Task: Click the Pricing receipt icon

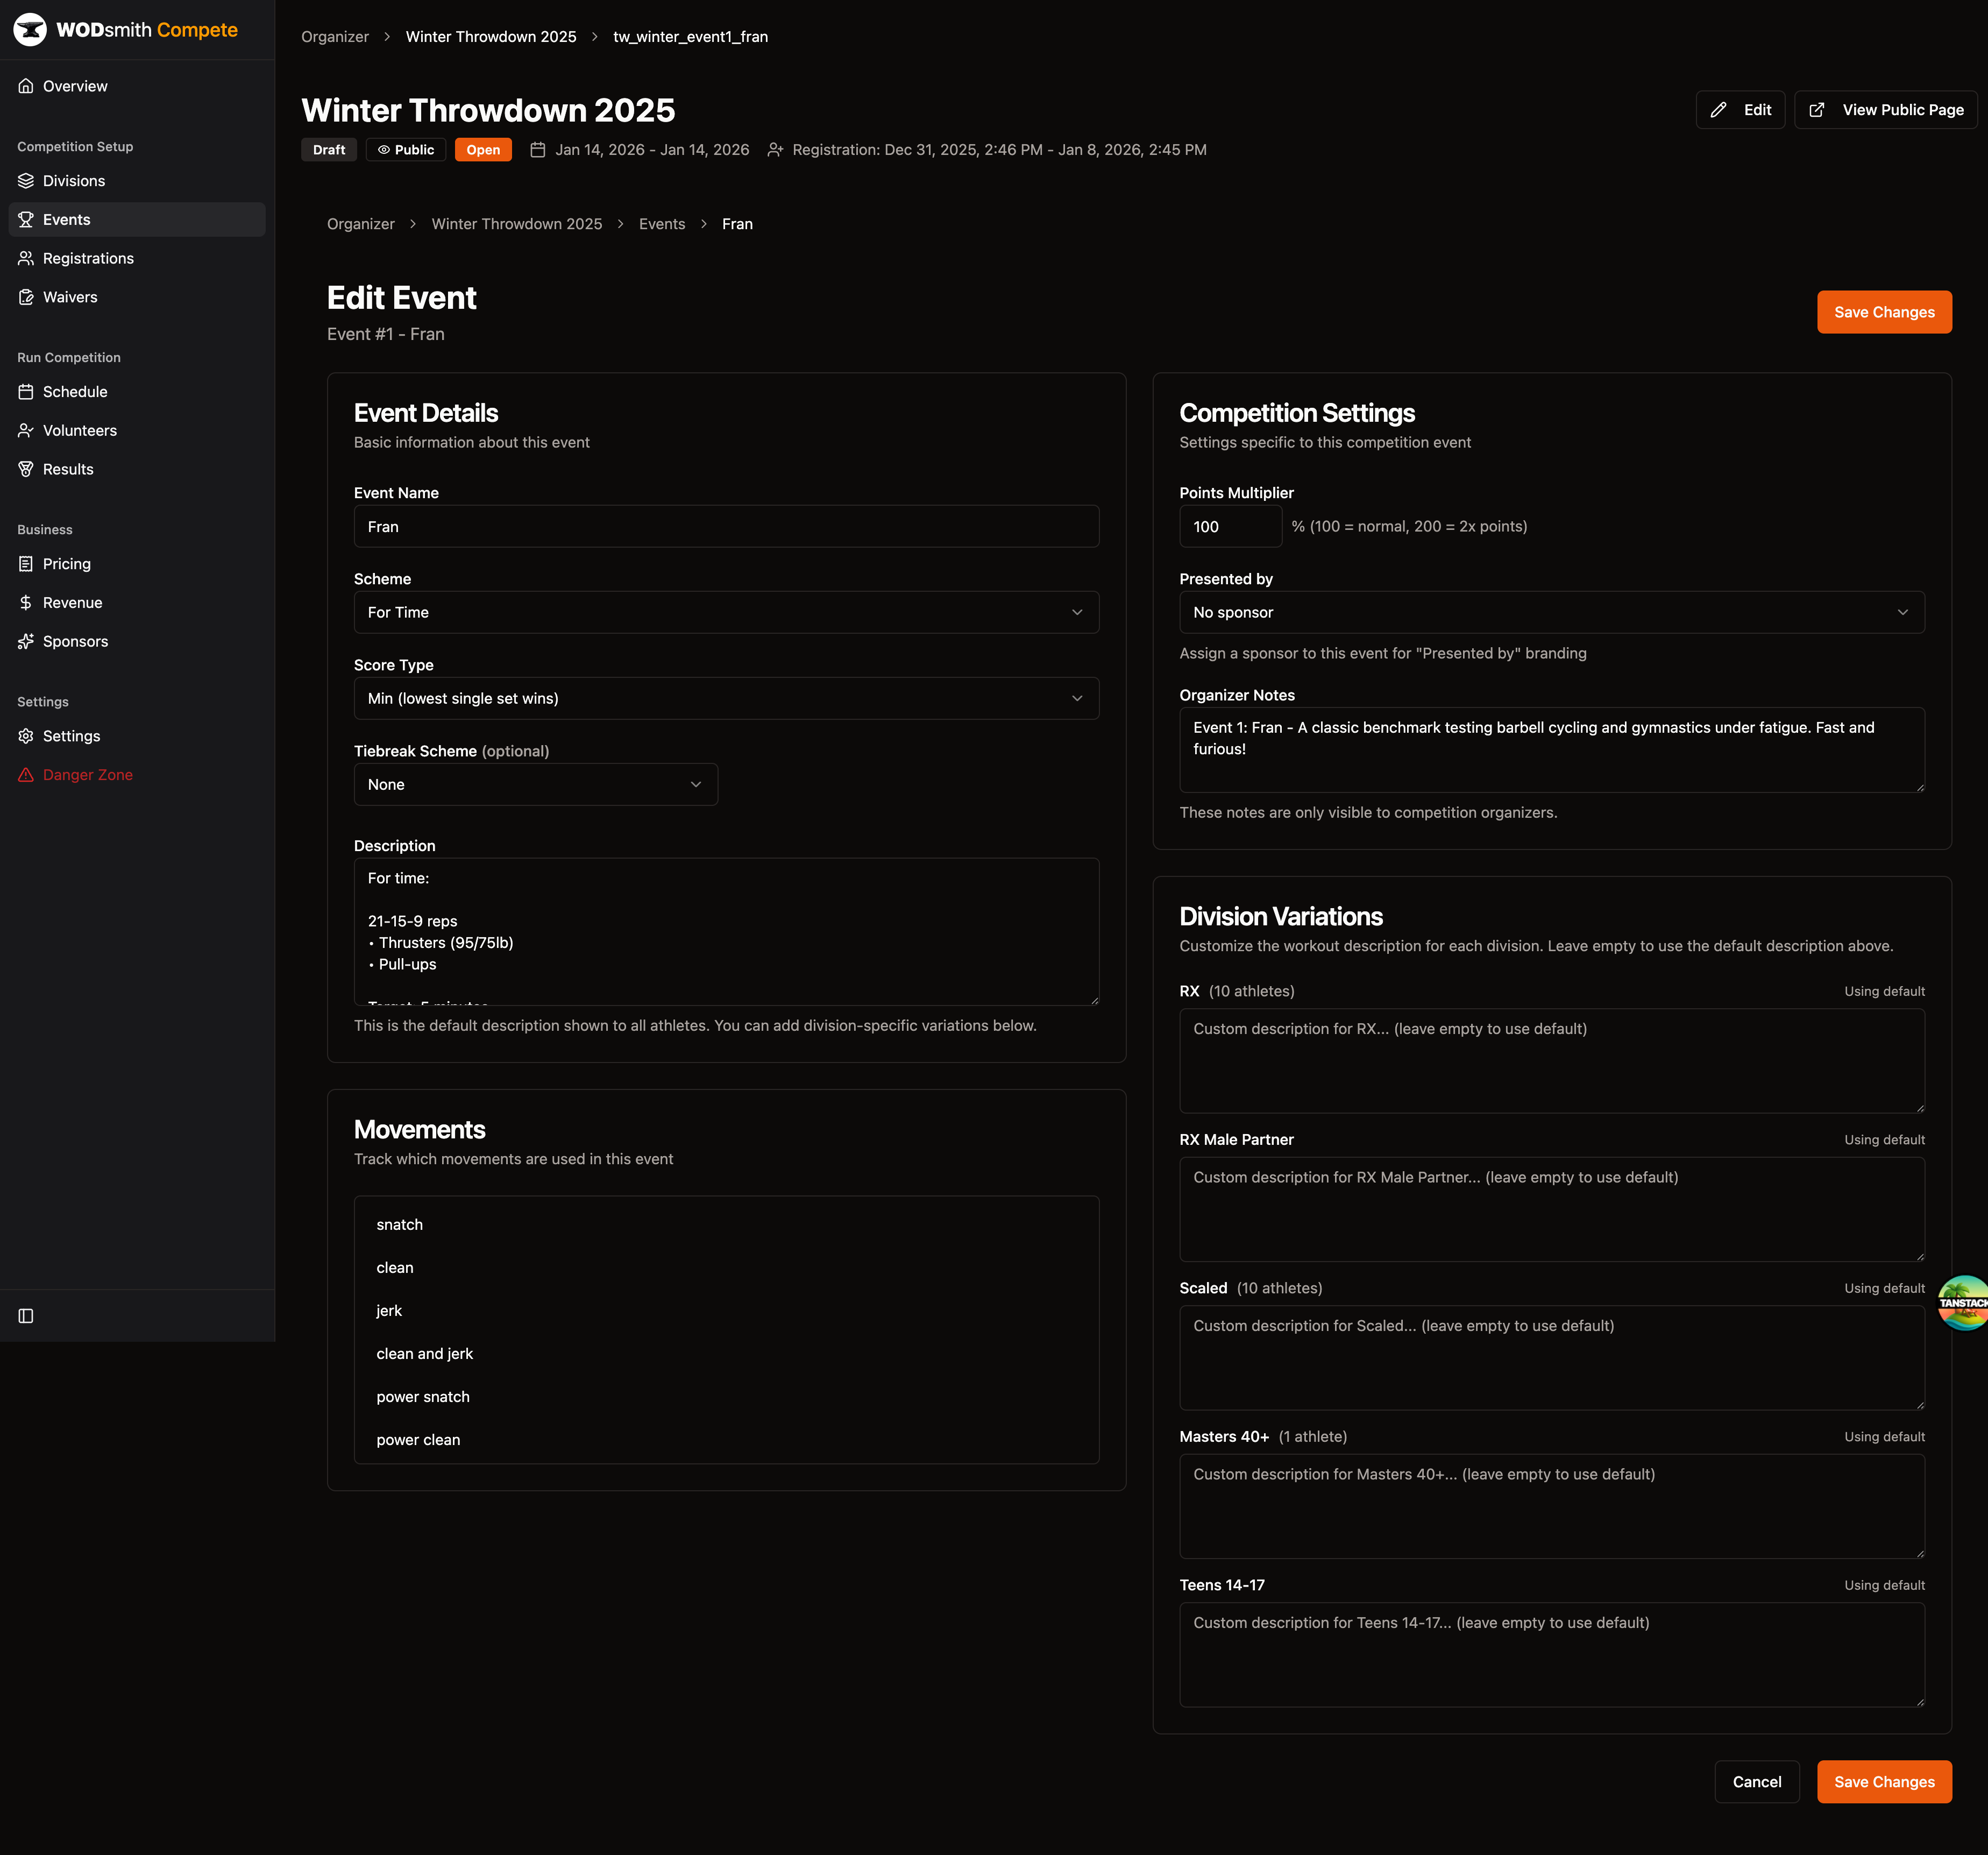Action: coord(26,564)
